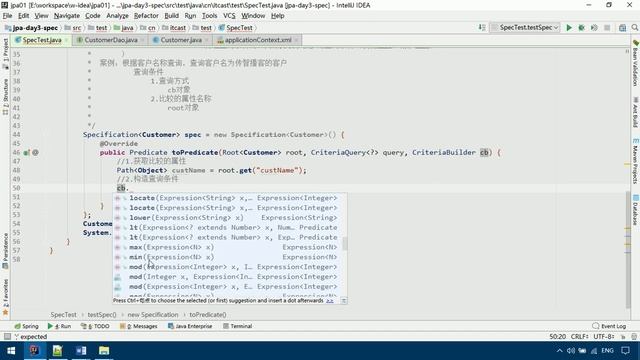Open the File menu
The image size is (640, 360).
click(7, 16)
